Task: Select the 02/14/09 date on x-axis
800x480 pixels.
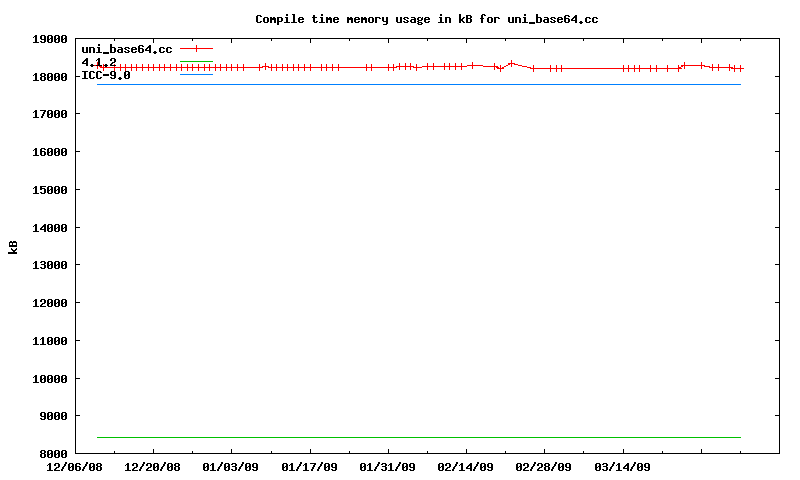Action: (465, 467)
